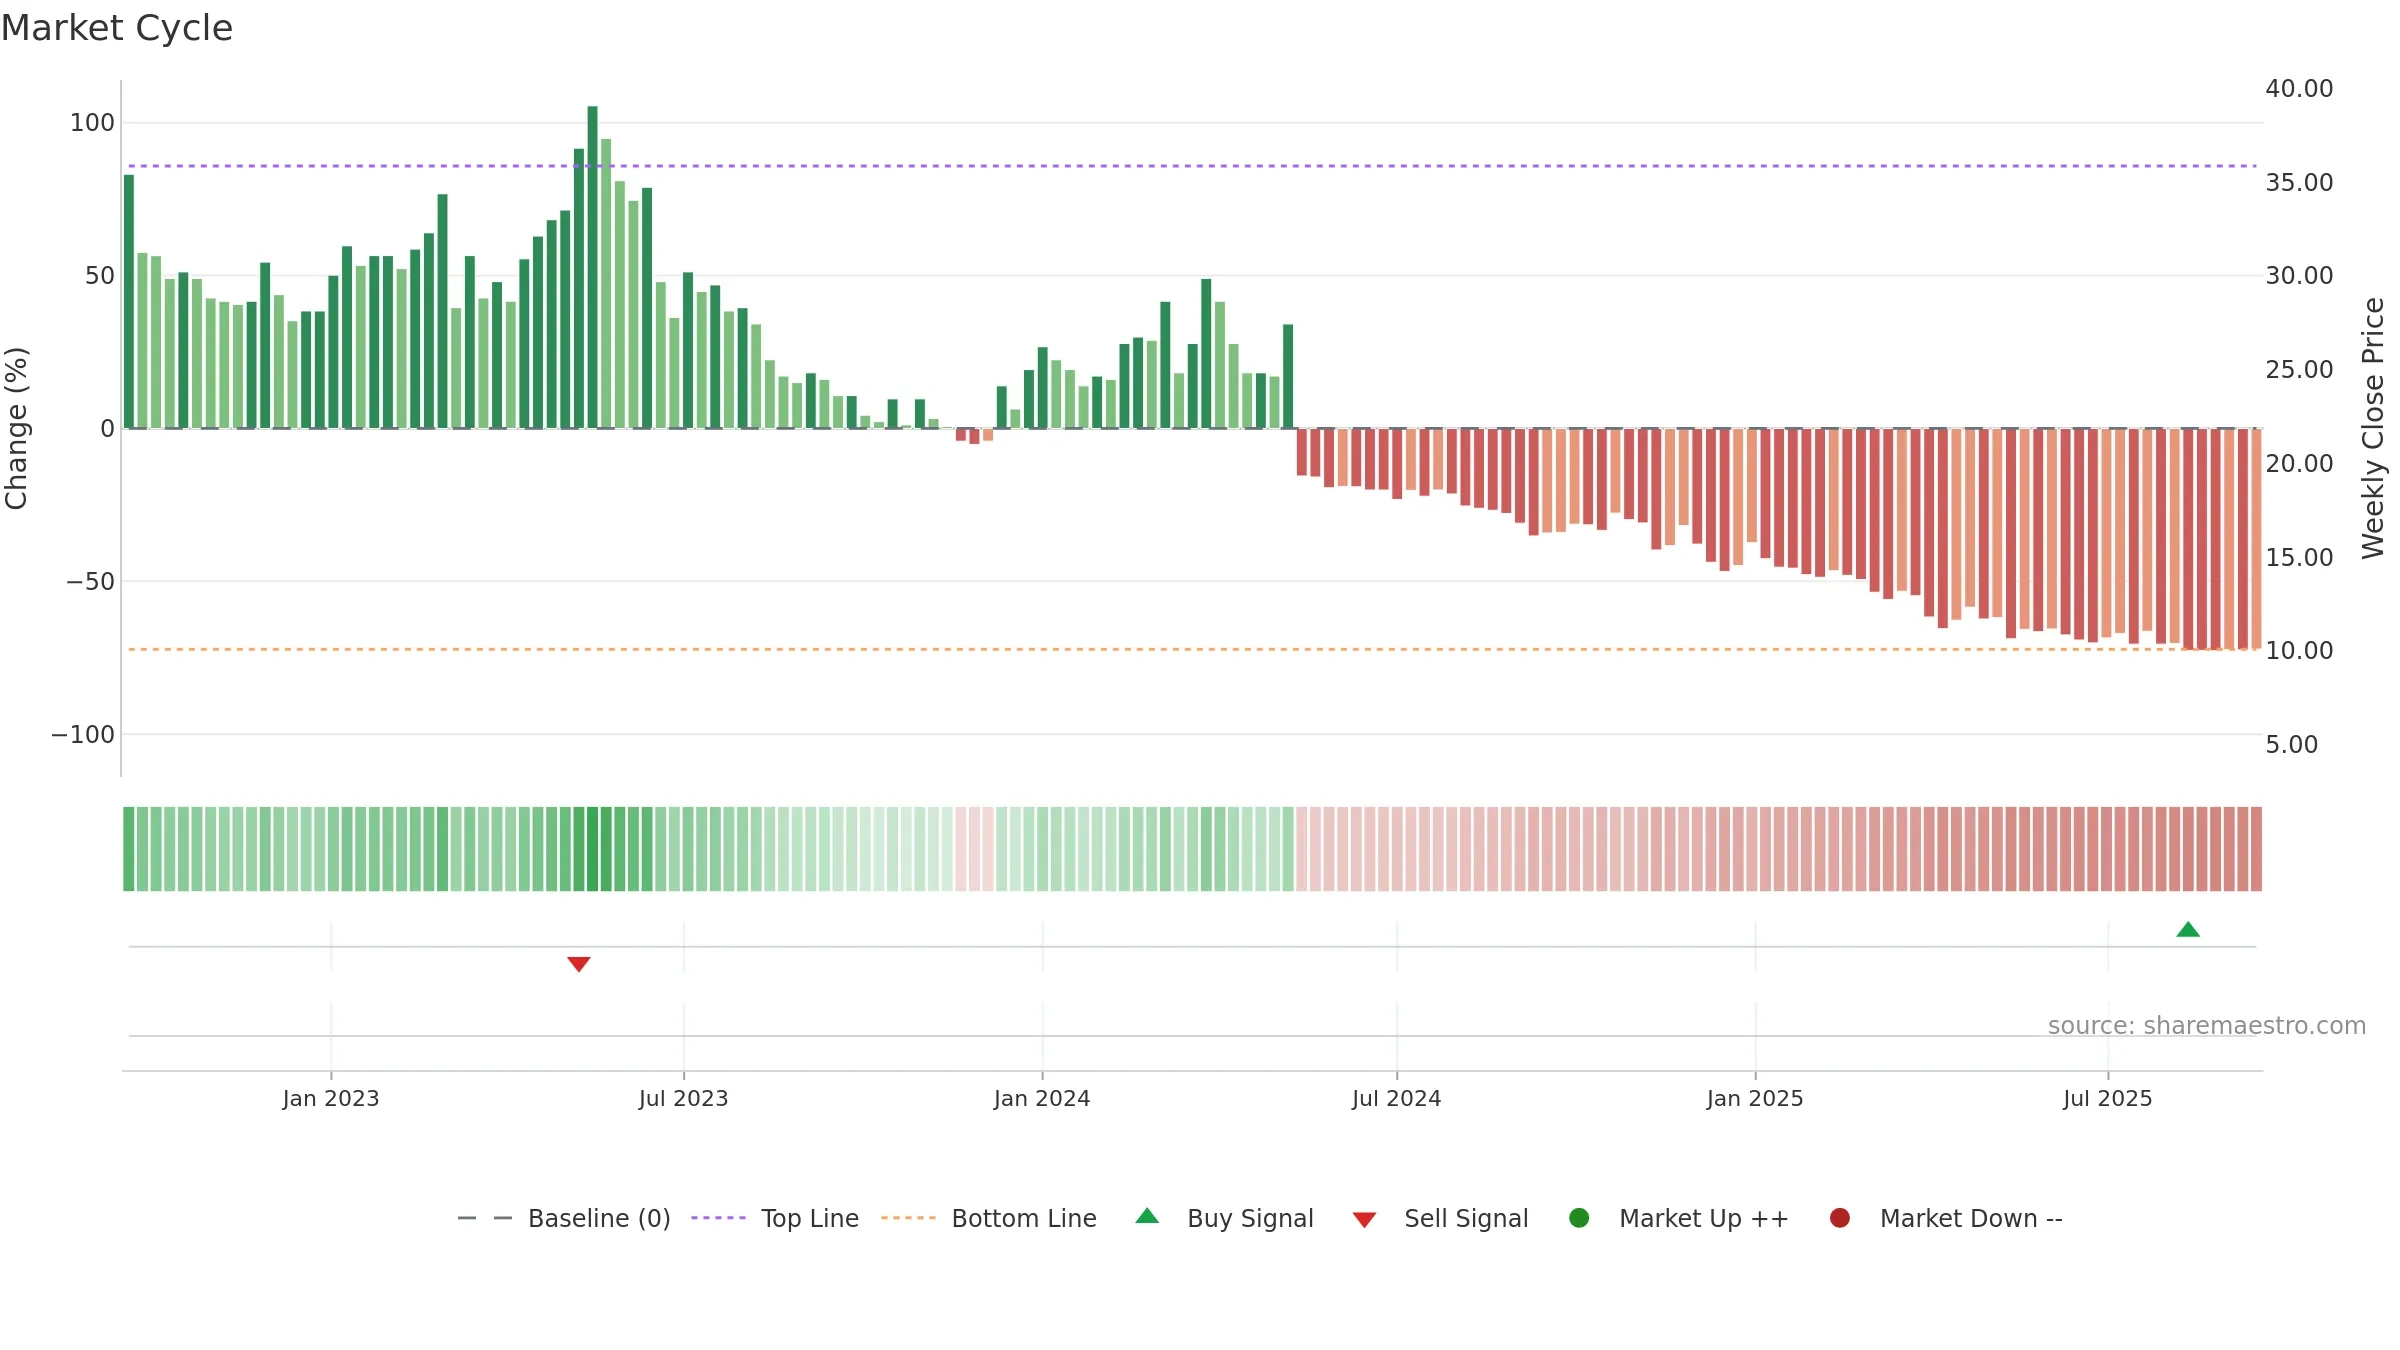Click the 100 tick on left axis
Screen dimensions: 2400x1350
92,123
